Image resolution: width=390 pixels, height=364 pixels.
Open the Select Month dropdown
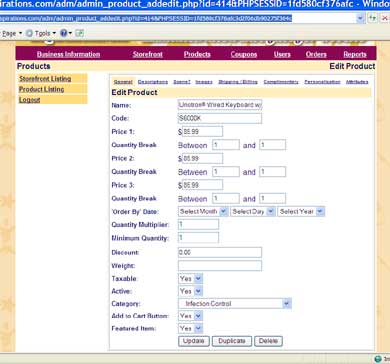coord(203,212)
